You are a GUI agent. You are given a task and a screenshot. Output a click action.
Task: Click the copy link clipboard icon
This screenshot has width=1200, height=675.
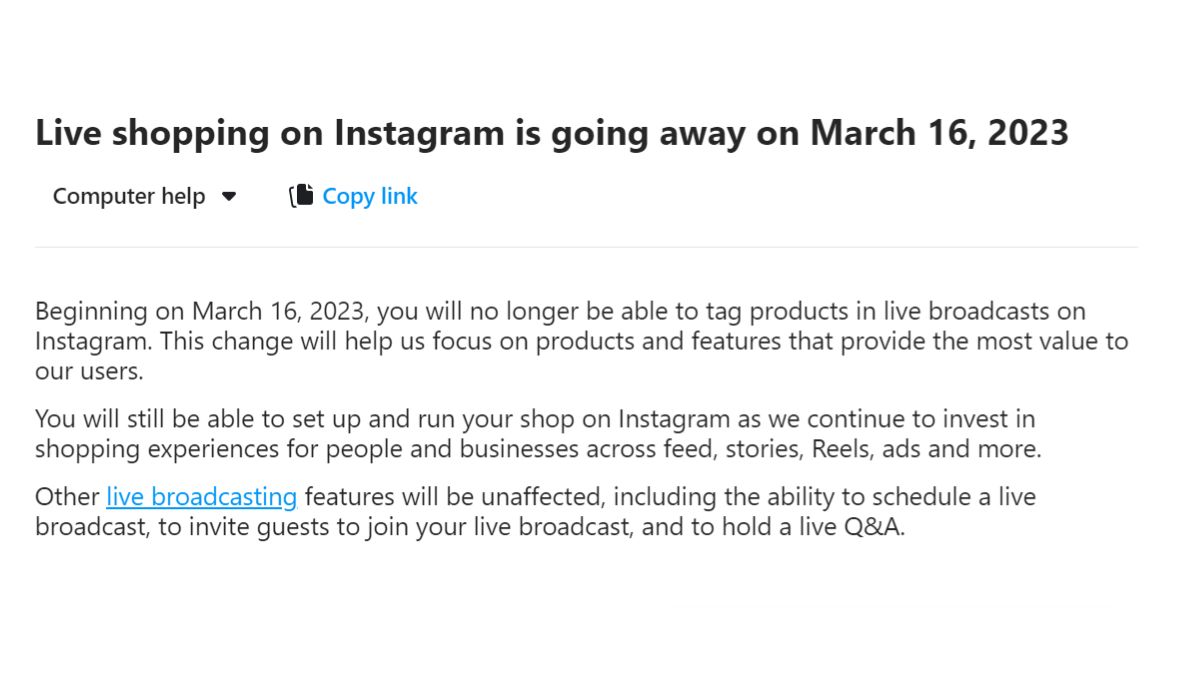[x=301, y=196]
